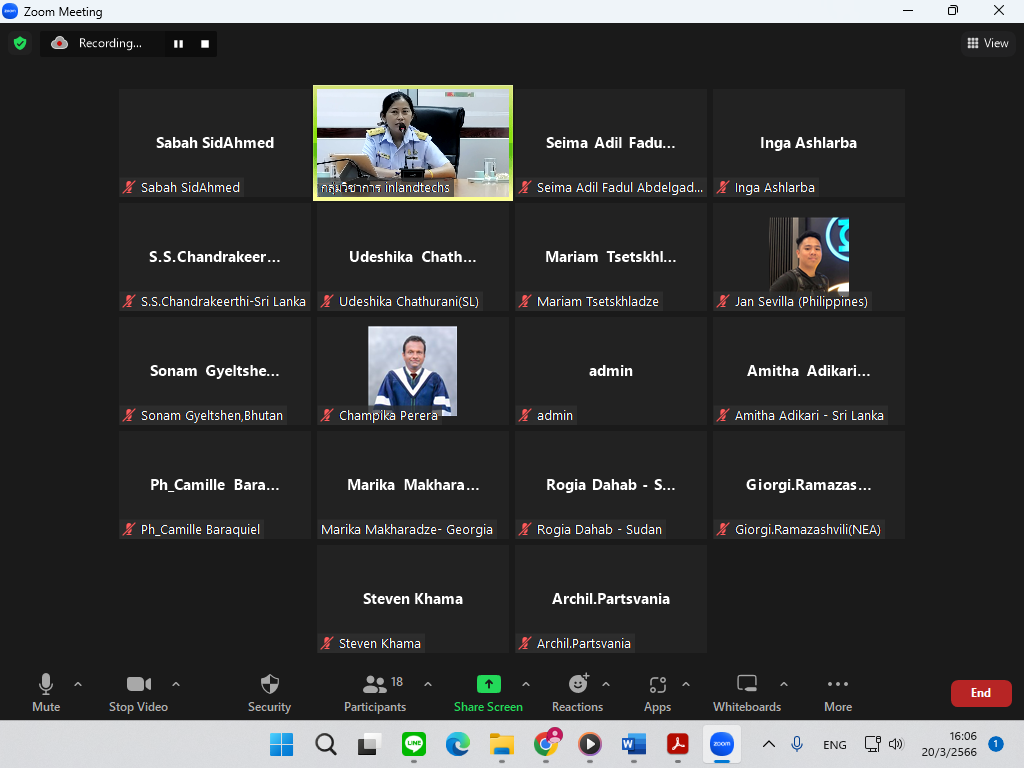The width and height of the screenshot is (1024, 768).
Task: Click muted mic icon for Rogia Dahab - Sudan
Action: (x=525, y=529)
